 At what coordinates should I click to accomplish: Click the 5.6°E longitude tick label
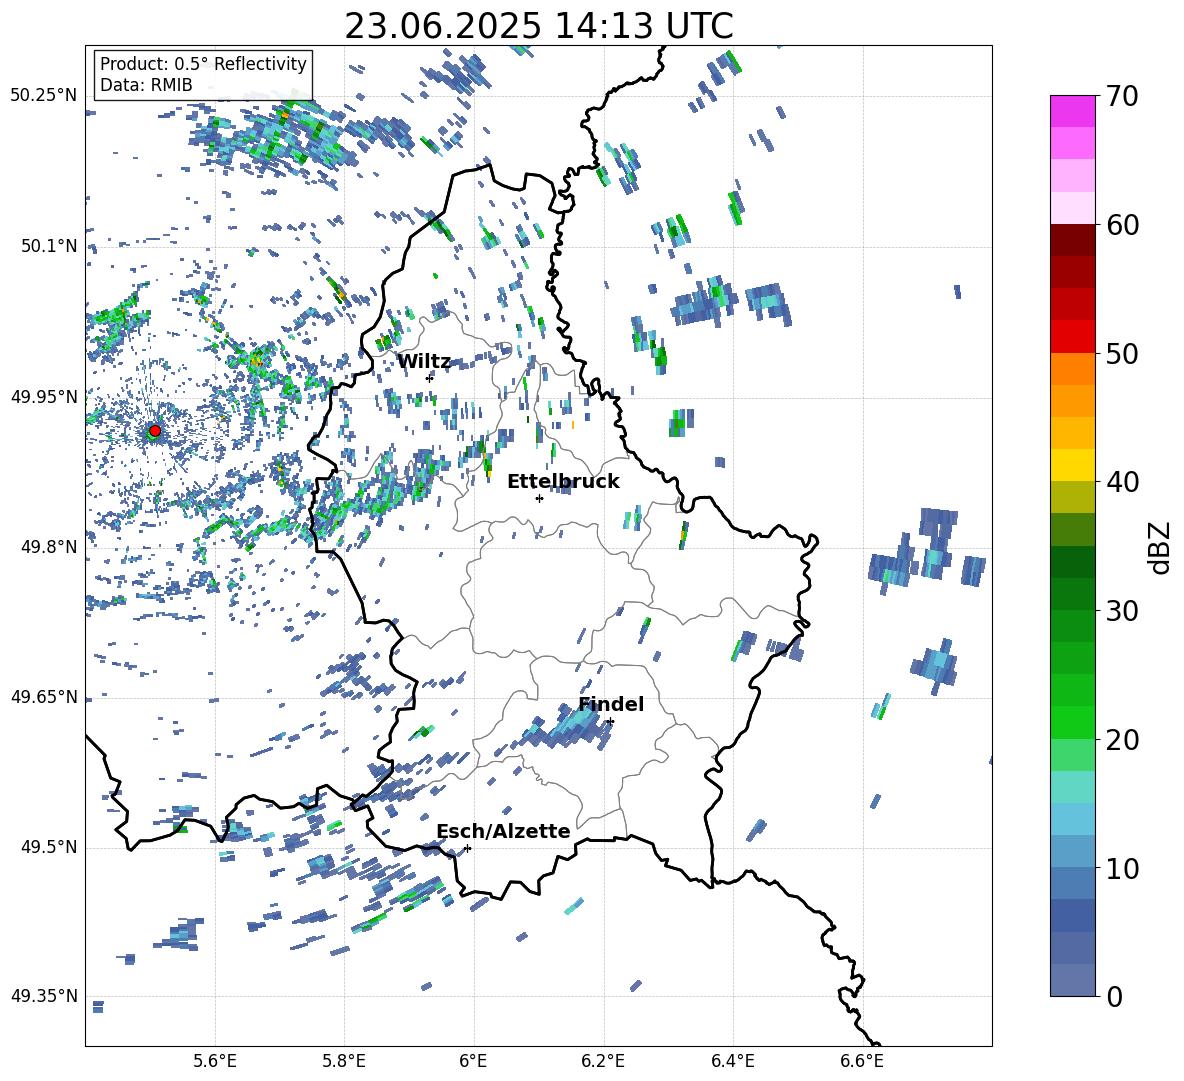[215, 1061]
